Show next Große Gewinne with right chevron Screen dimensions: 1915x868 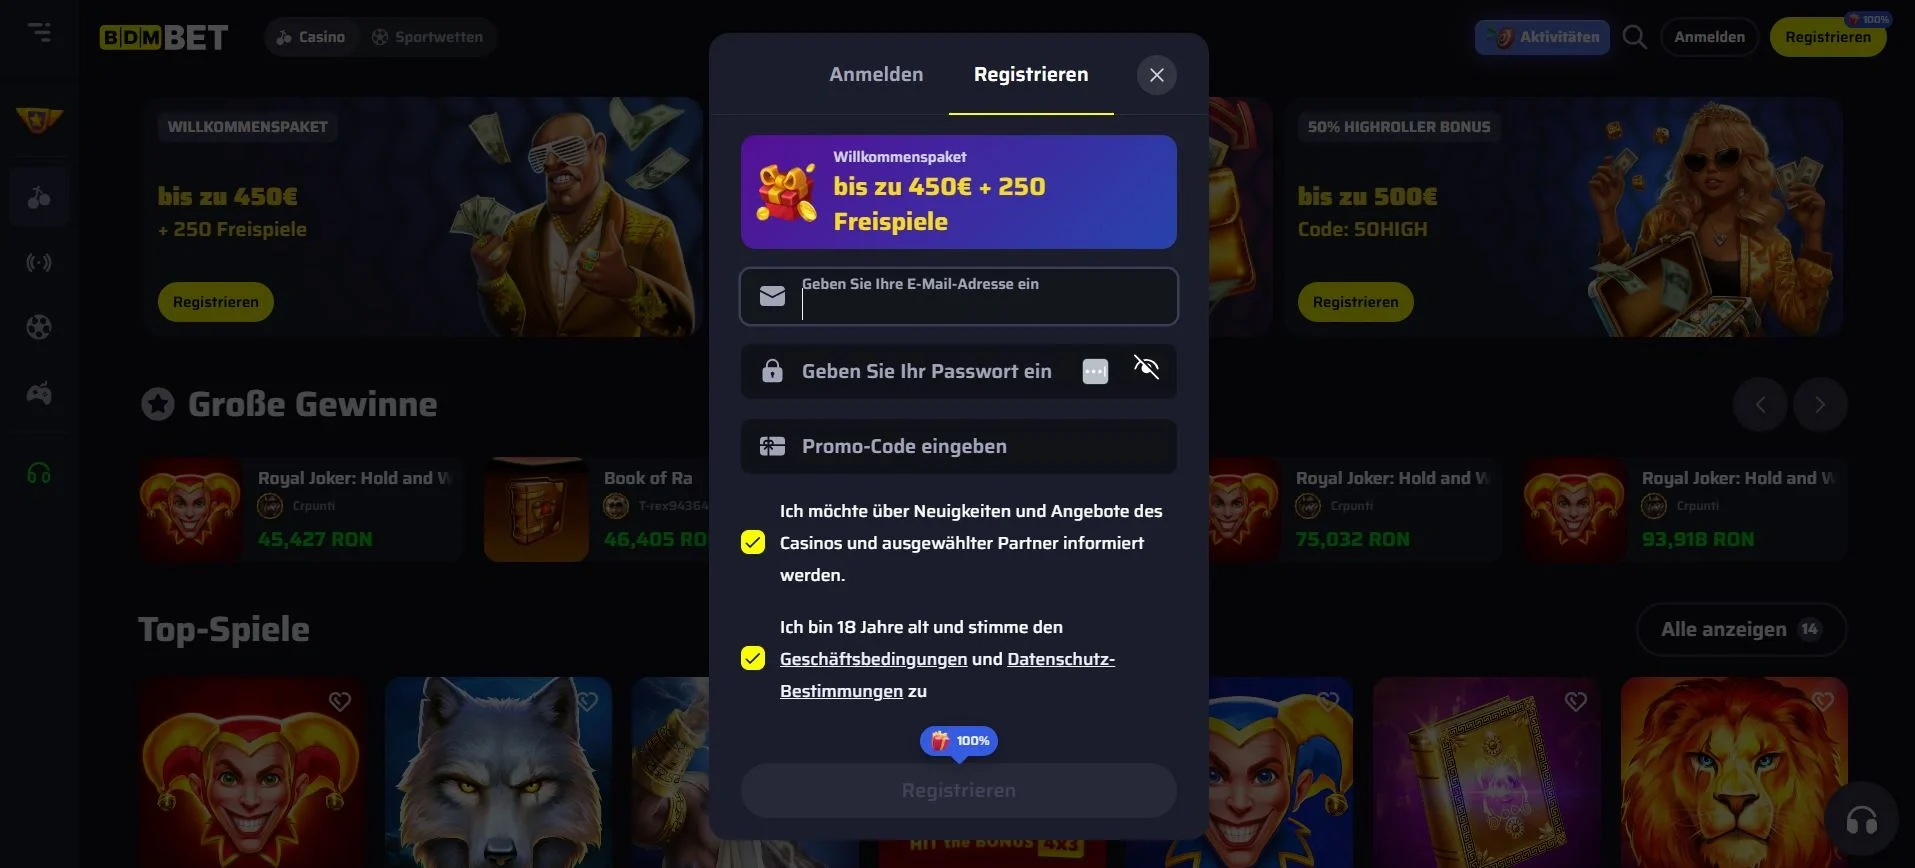pos(1820,405)
